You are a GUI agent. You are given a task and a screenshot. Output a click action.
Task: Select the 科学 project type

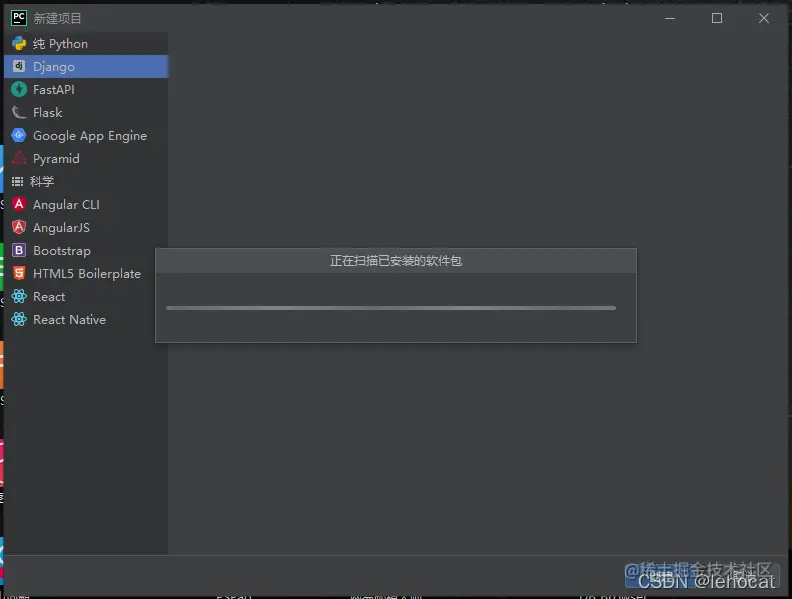tap(86, 181)
